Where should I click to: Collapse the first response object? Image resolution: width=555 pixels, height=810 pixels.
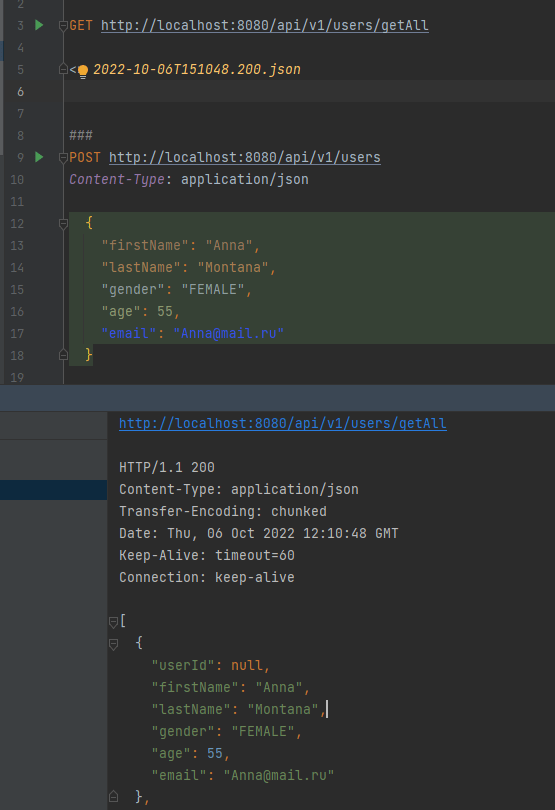(113, 644)
